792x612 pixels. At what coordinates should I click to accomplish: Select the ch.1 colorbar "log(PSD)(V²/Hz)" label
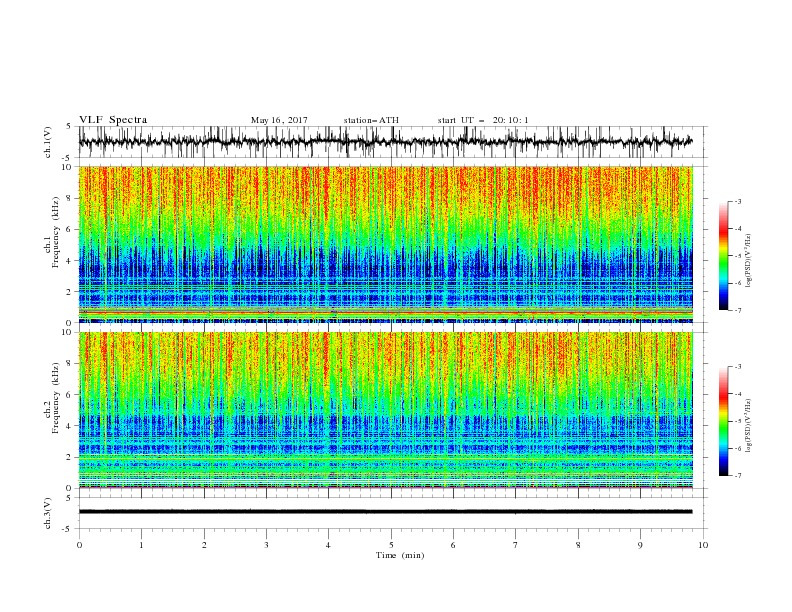point(748,261)
